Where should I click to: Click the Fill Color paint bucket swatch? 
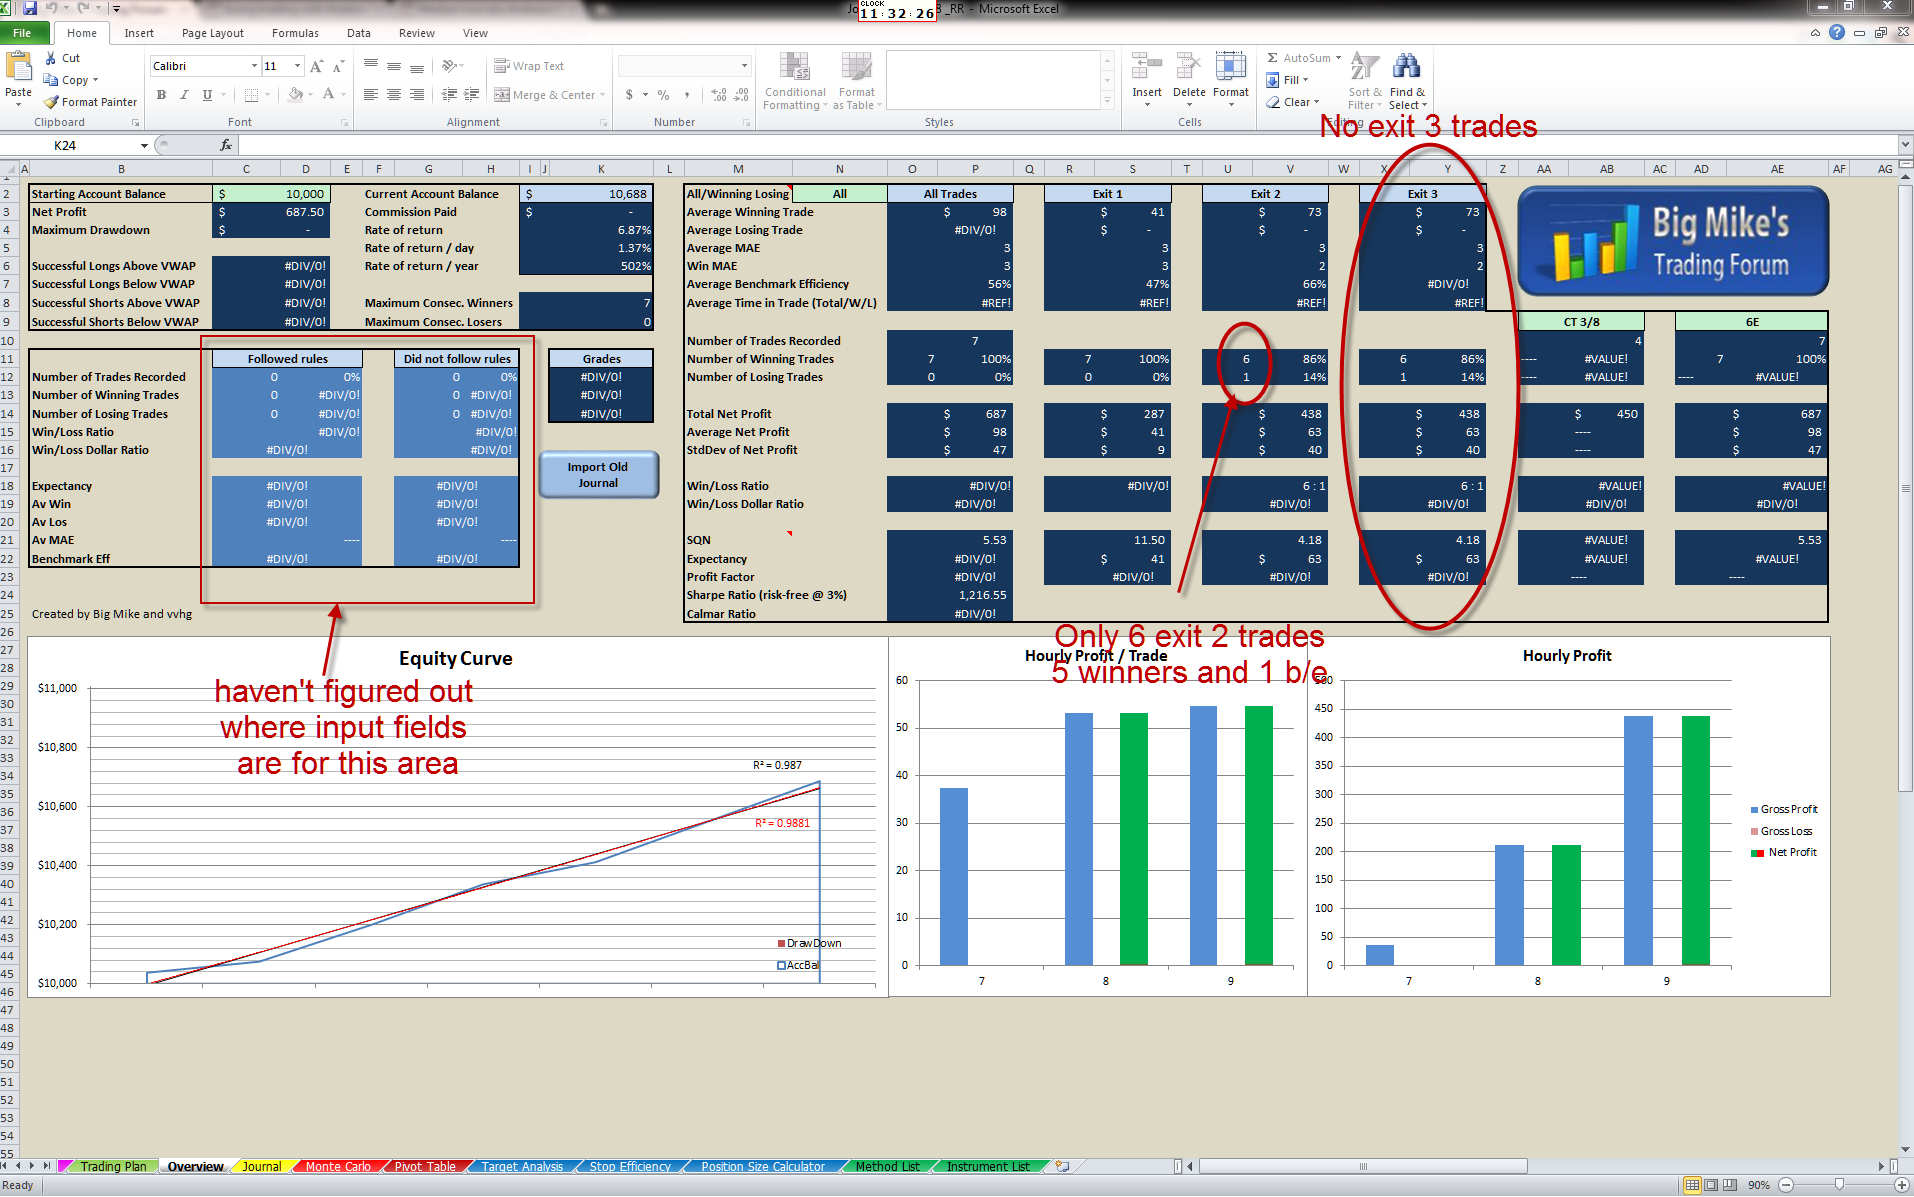point(295,95)
